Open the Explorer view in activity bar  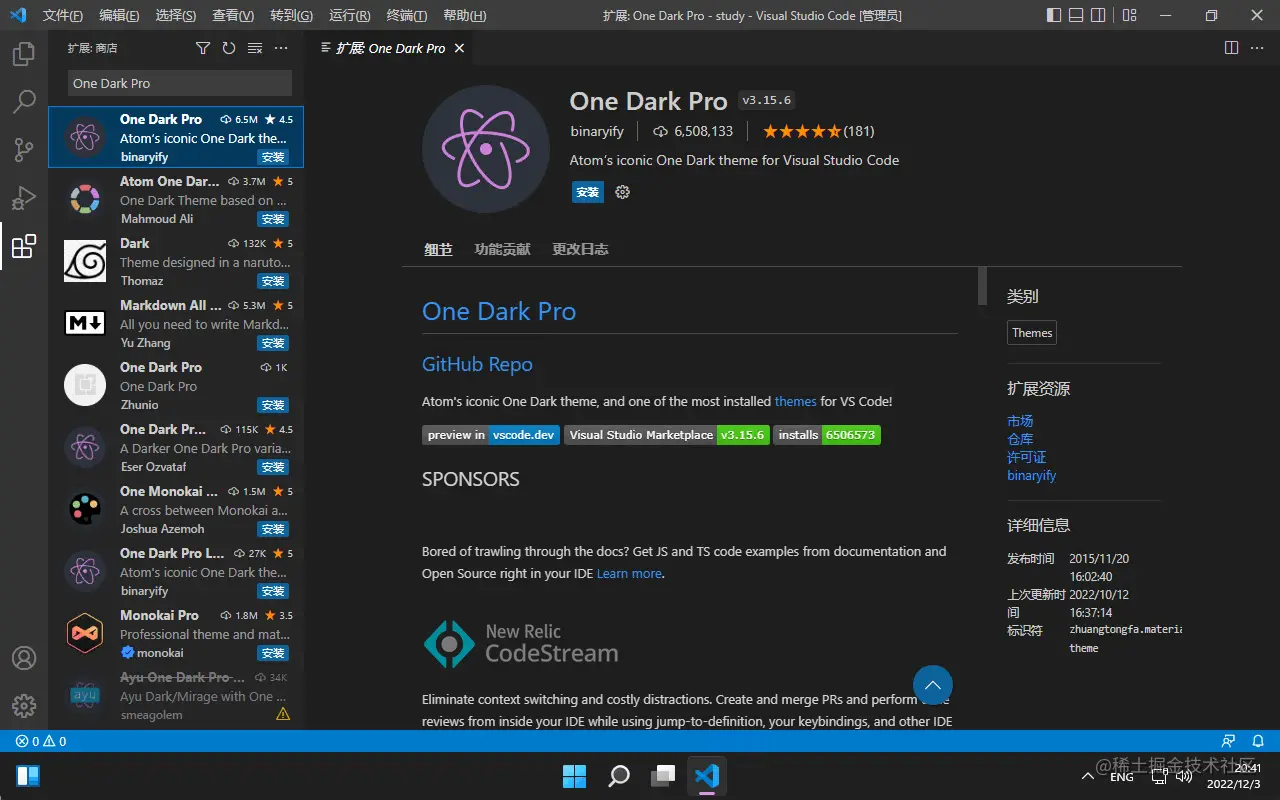point(24,54)
